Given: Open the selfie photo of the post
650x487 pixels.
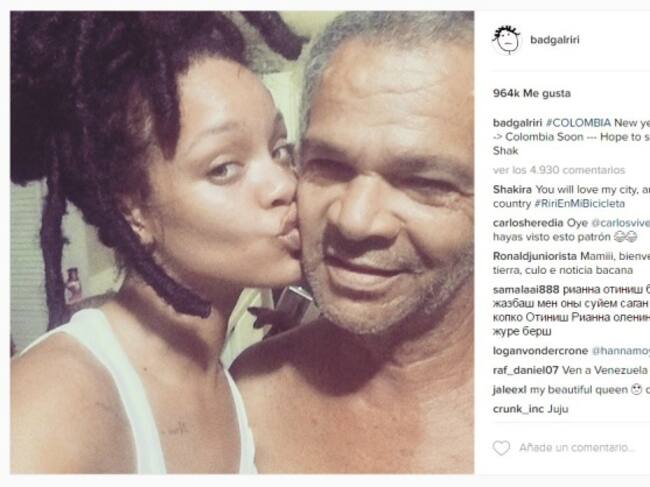Looking at the screenshot, I should [x=242, y=242].
